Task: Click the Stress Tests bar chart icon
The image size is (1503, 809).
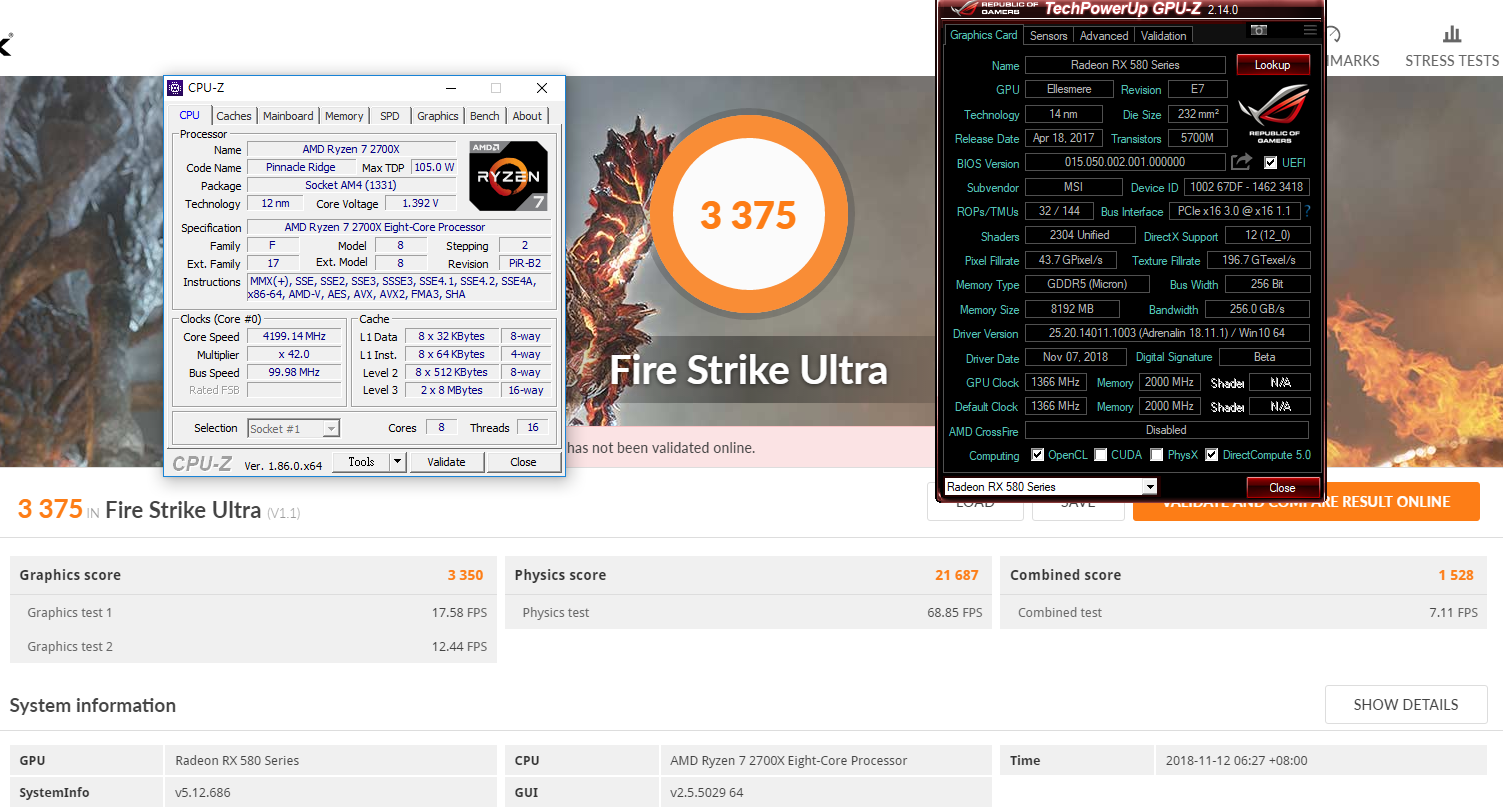Action: coord(1451,33)
